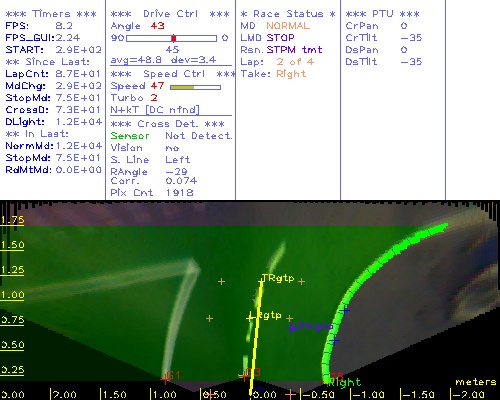The width and height of the screenshot is (500, 400).
Task: Click the 1.75 vertical scale label
Action: [12, 220]
